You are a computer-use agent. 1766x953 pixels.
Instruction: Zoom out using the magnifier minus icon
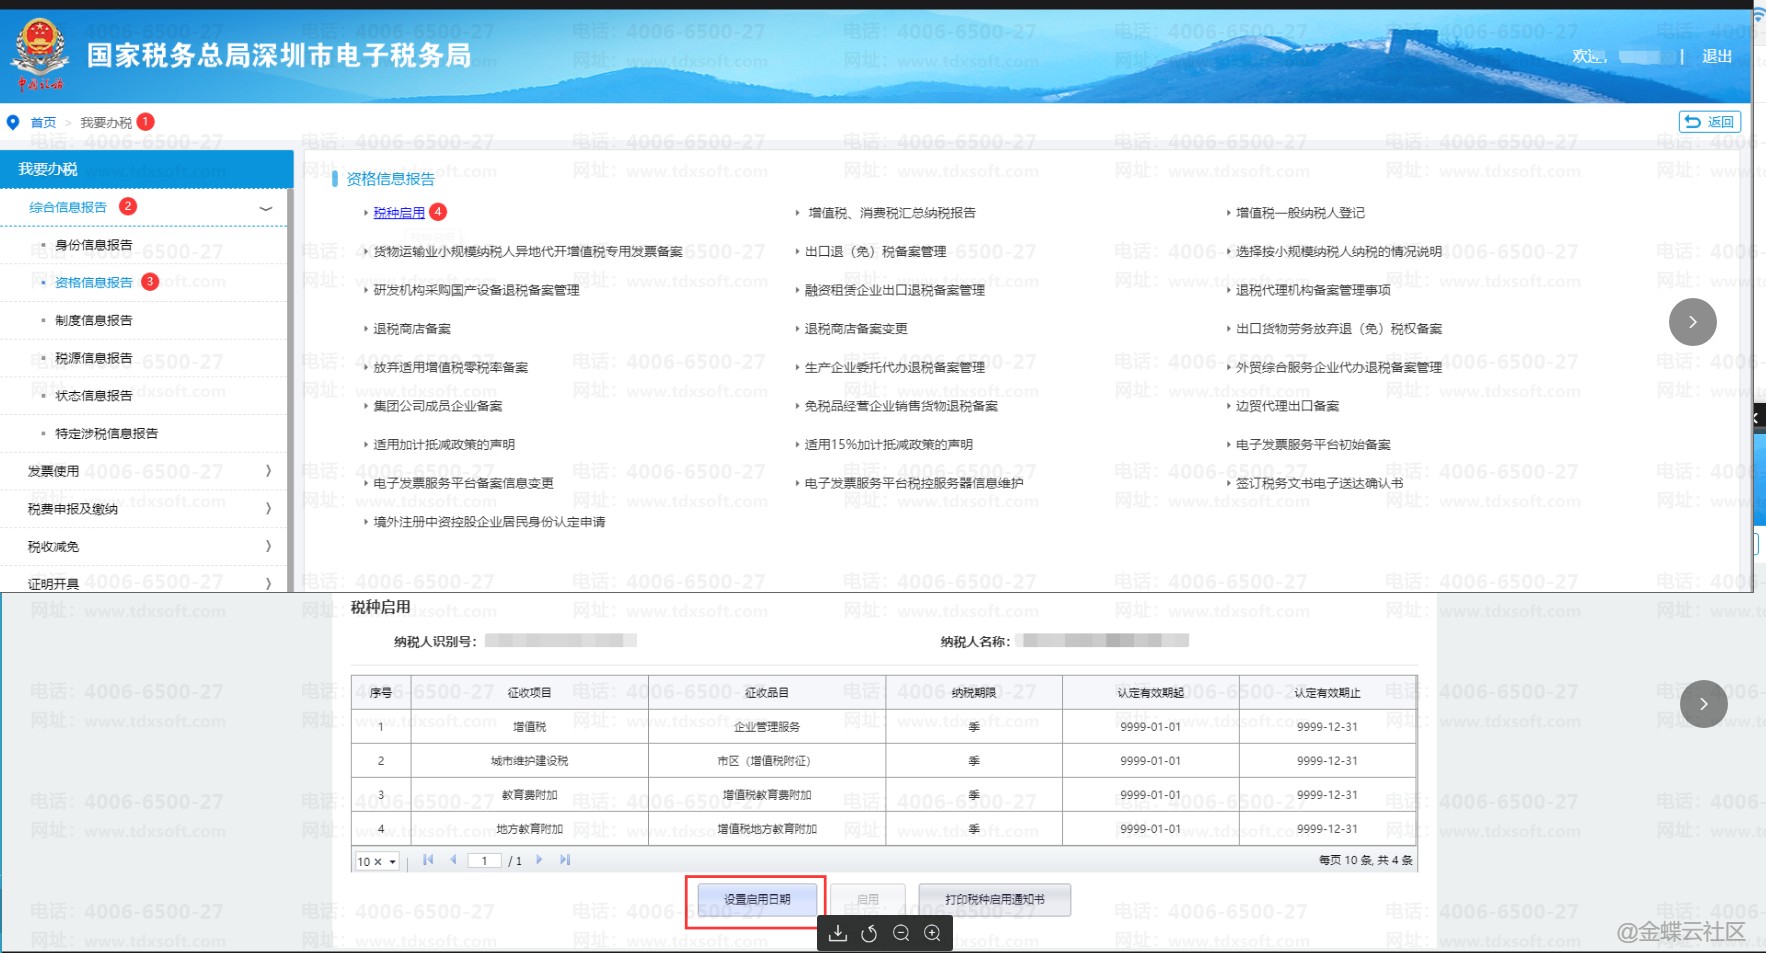click(x=901, y=933)
